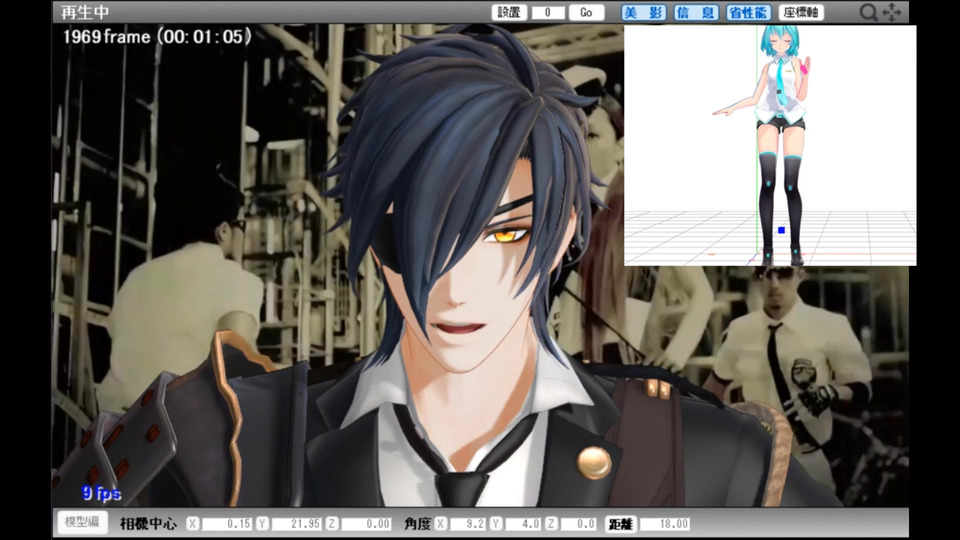Click Y label button before 4.0

click(x=496, y=523)
